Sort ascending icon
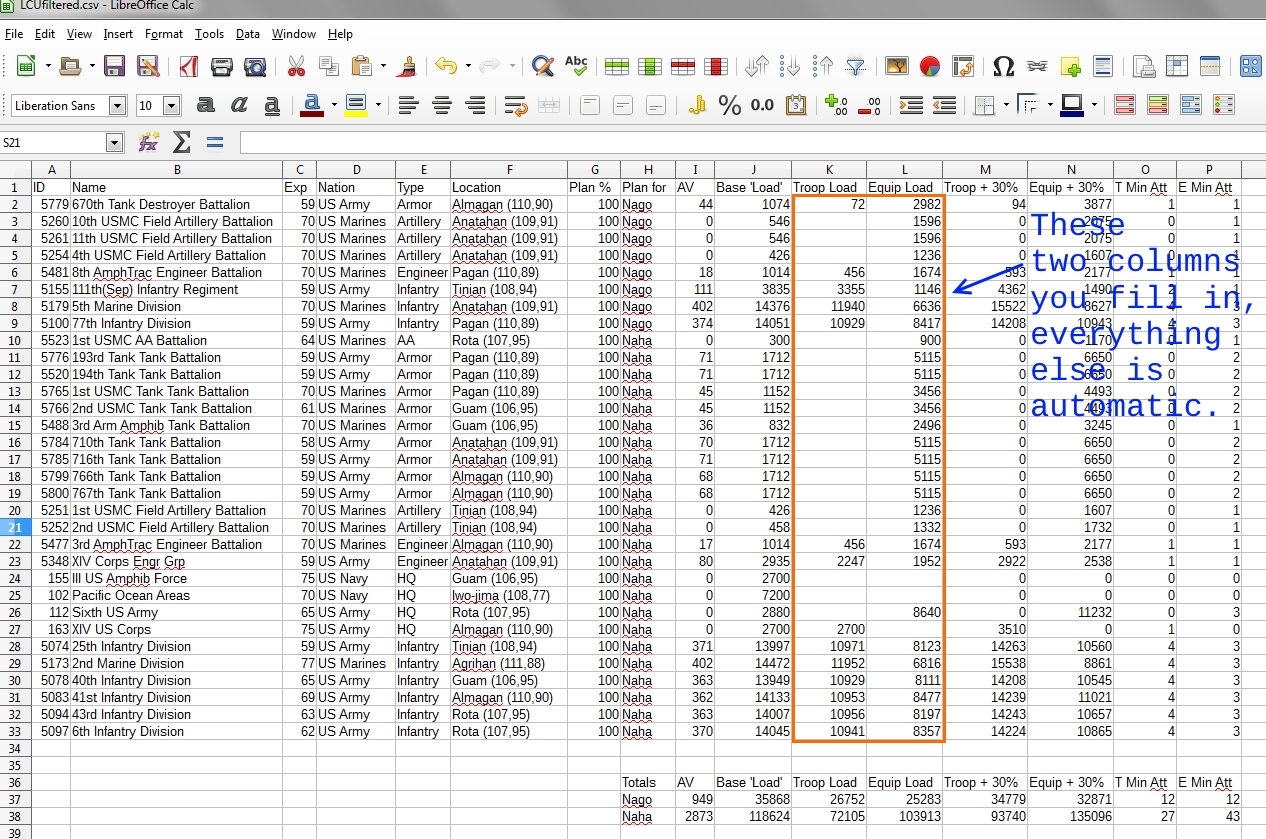1266x839 pixels. [790, 67]
